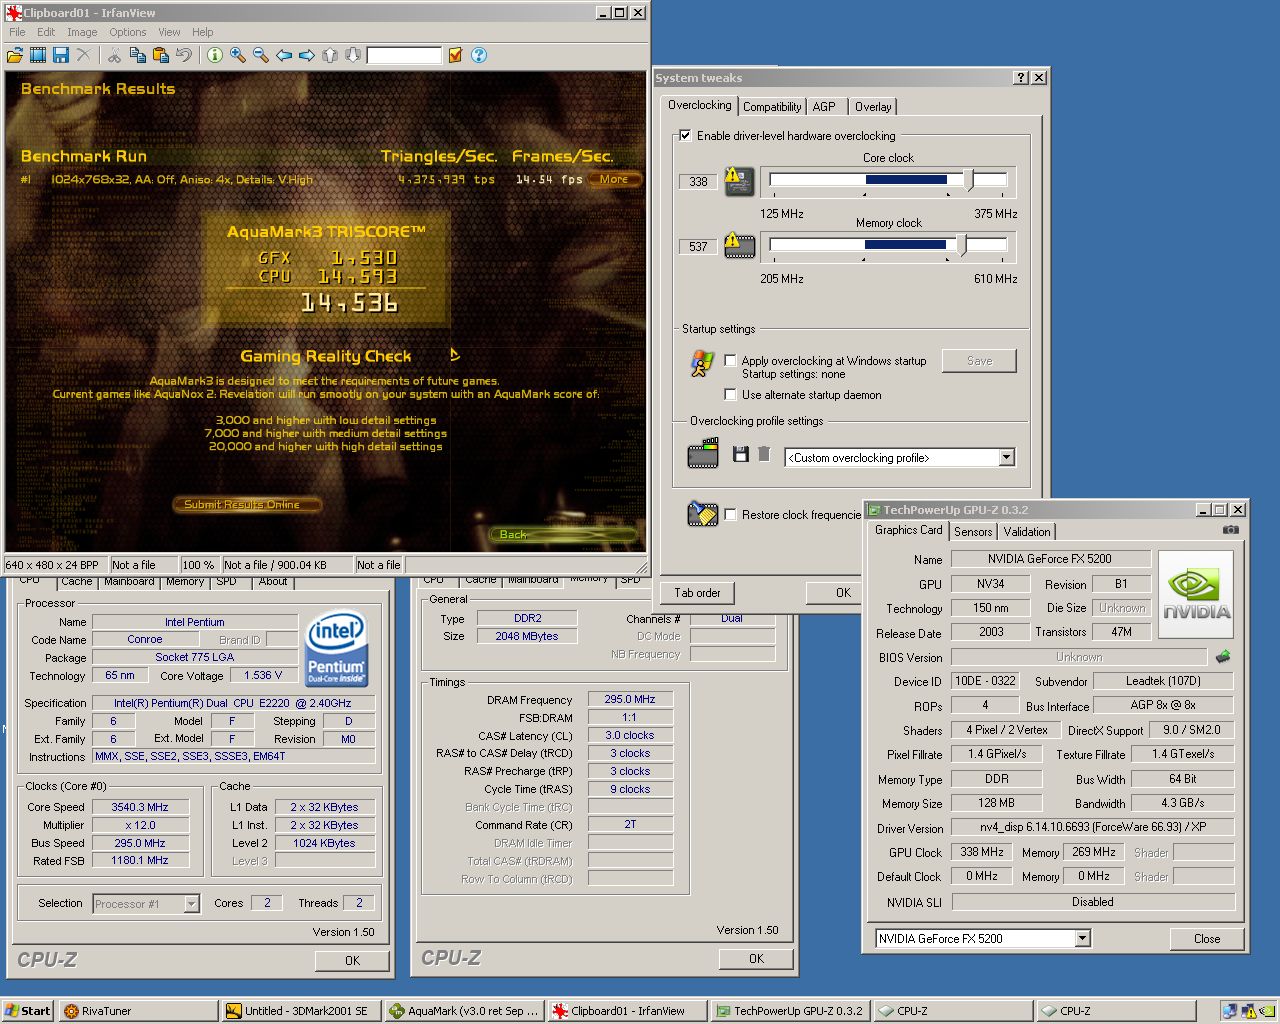The image size is (1280, 1024).
Task: Expand the NVIDIA GeForce FX 5200 selector in GPU-Z
Action: tap(1082, 938)
